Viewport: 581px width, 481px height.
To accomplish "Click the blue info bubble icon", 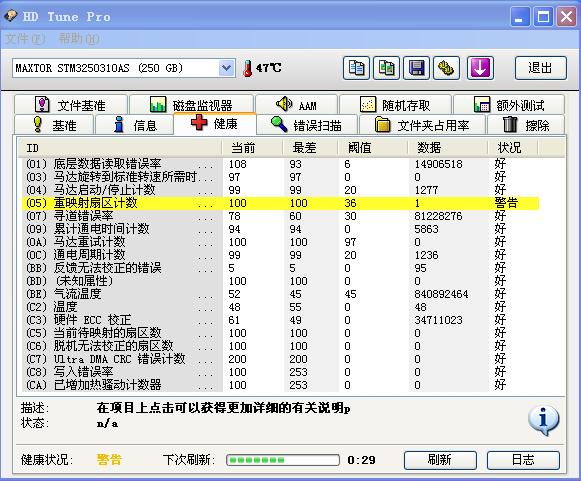I will click(x=544, y=420).
